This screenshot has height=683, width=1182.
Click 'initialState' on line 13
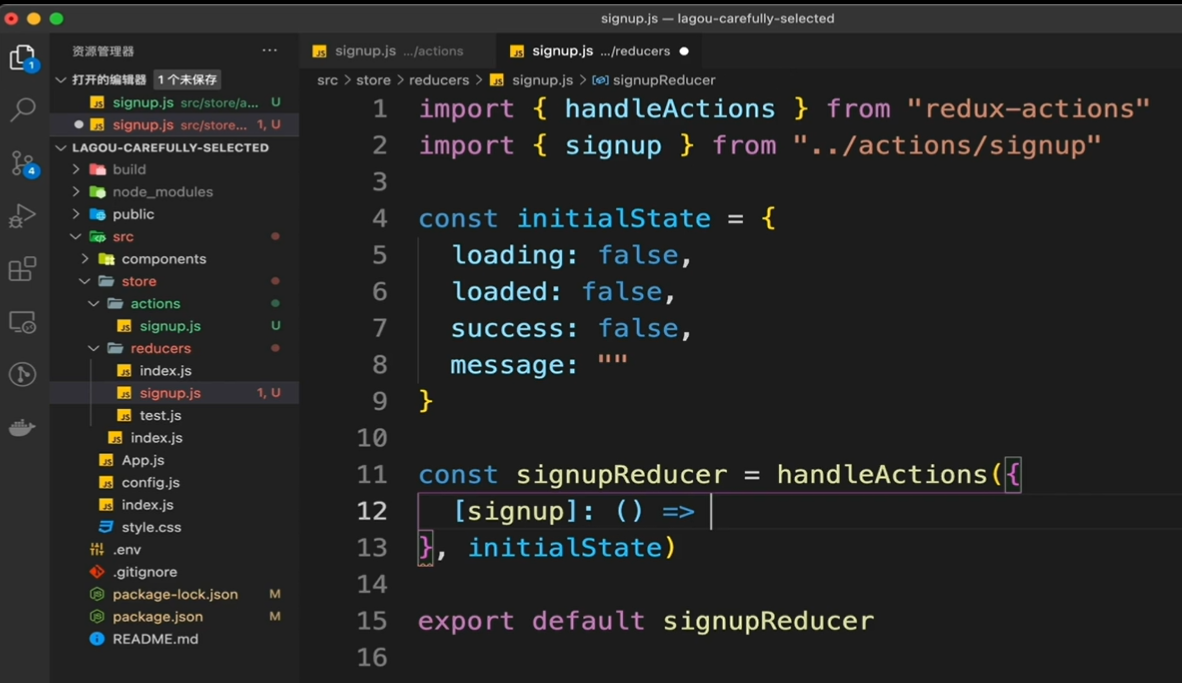pos(564,548)
